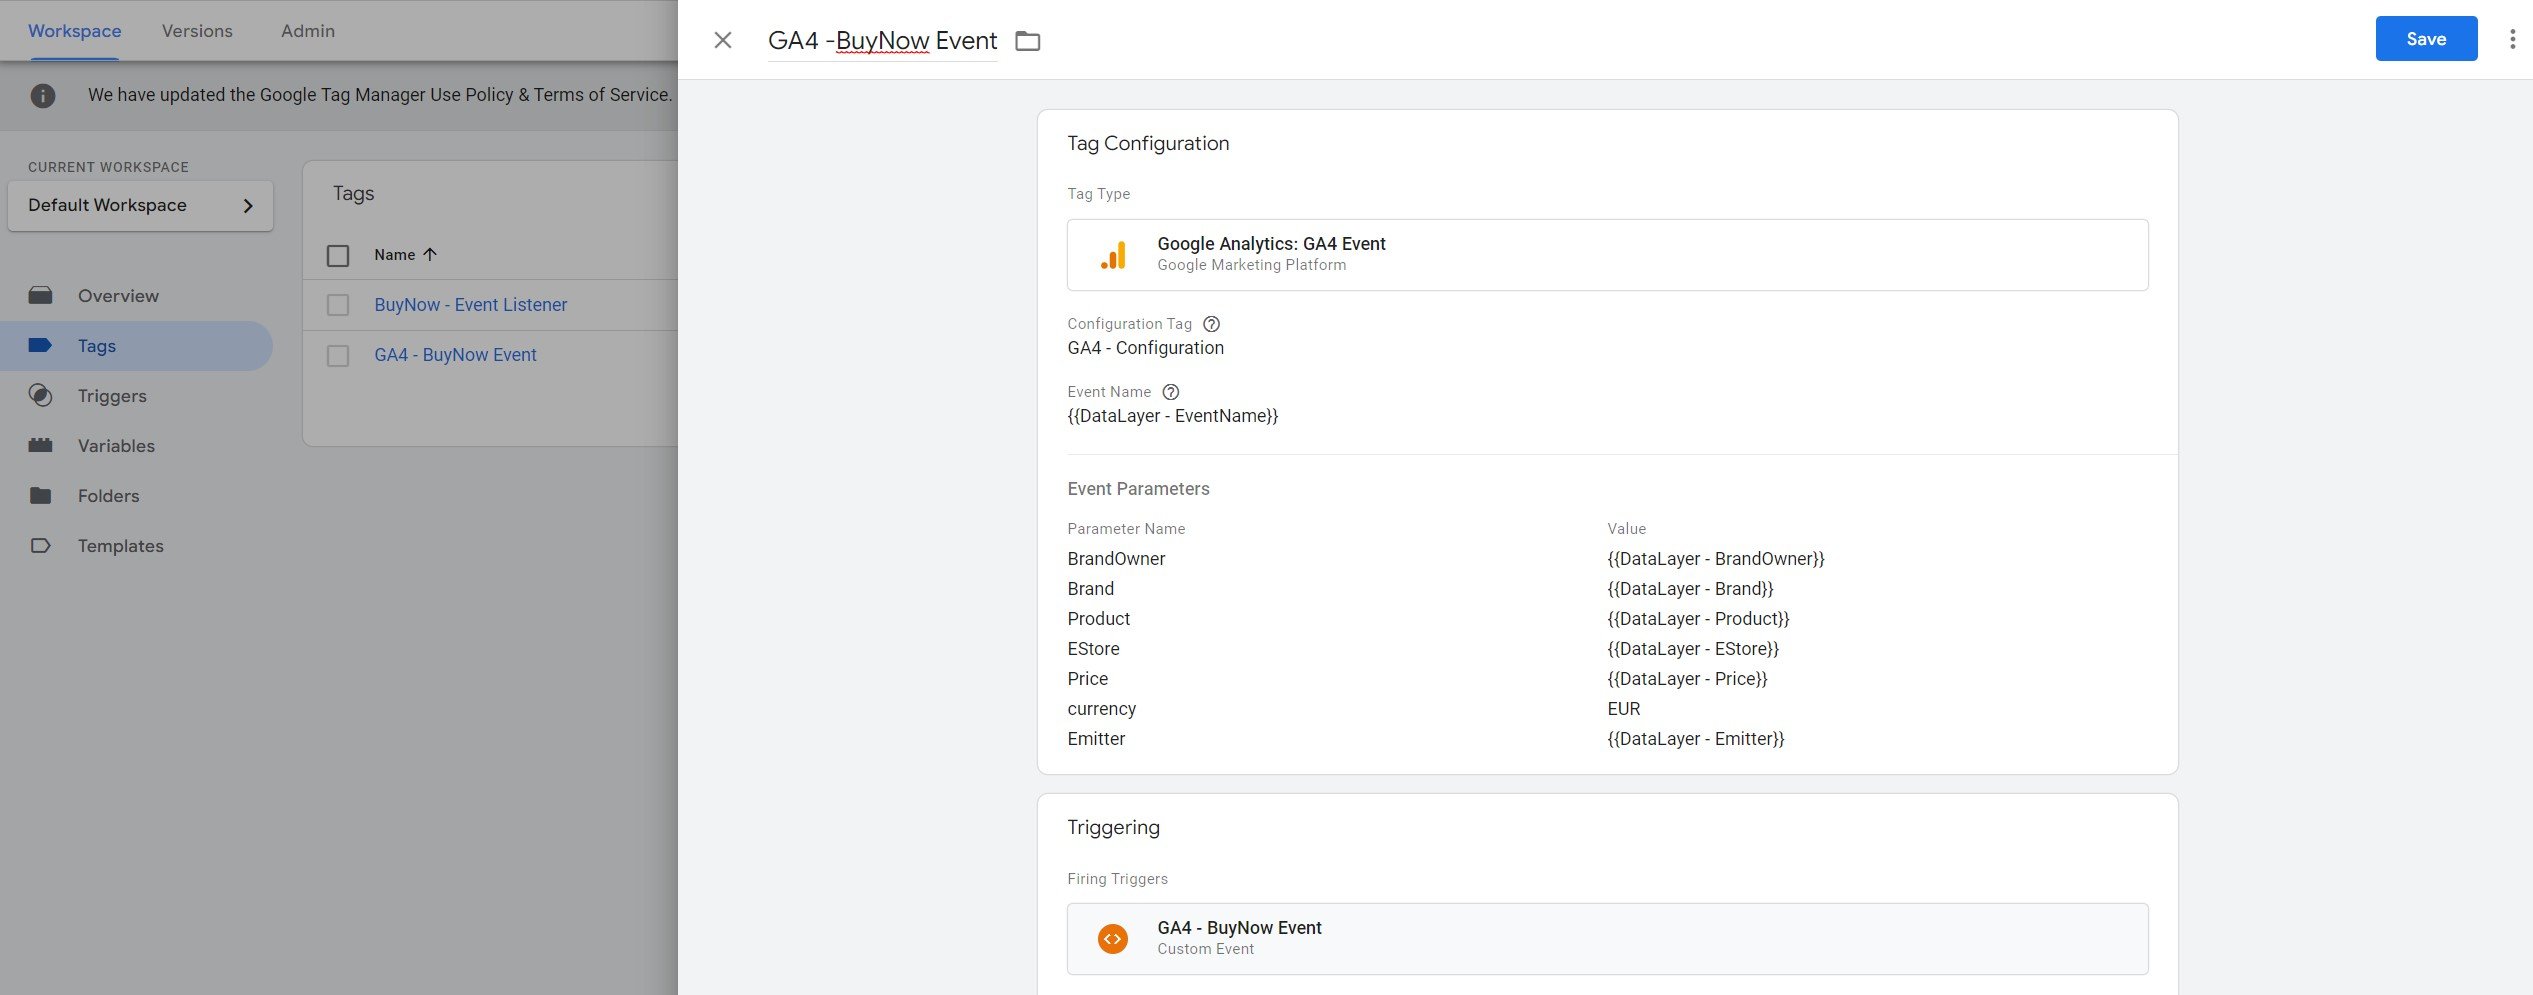2533x995 pixels.
Task: Open the three-dot more actions menu
Action: [x=2511, y=39]
